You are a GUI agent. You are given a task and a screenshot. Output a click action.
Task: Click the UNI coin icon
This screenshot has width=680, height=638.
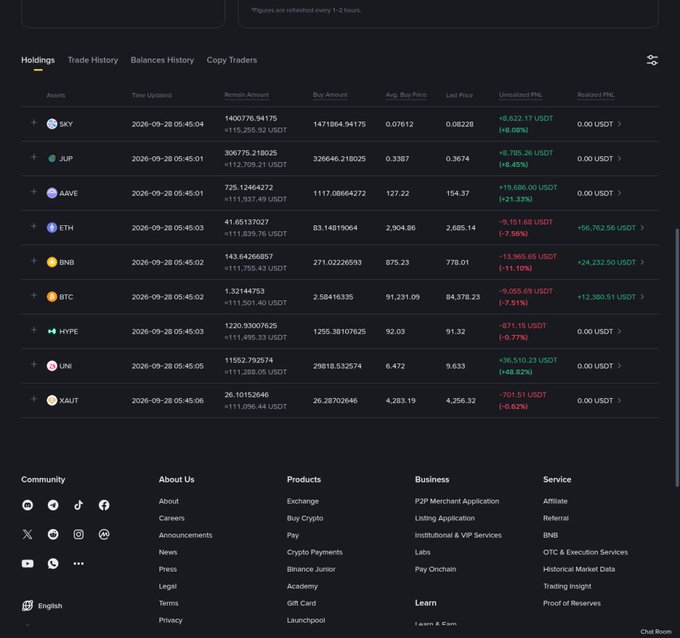click(52, 366)
